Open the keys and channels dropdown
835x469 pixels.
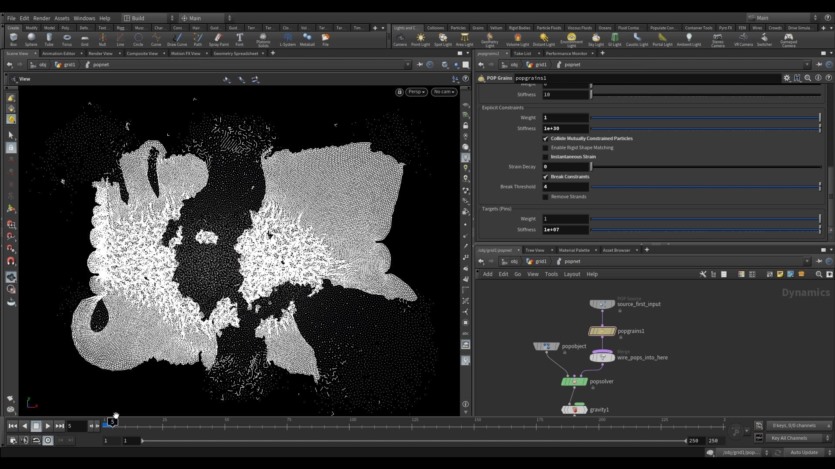point(798,426)
